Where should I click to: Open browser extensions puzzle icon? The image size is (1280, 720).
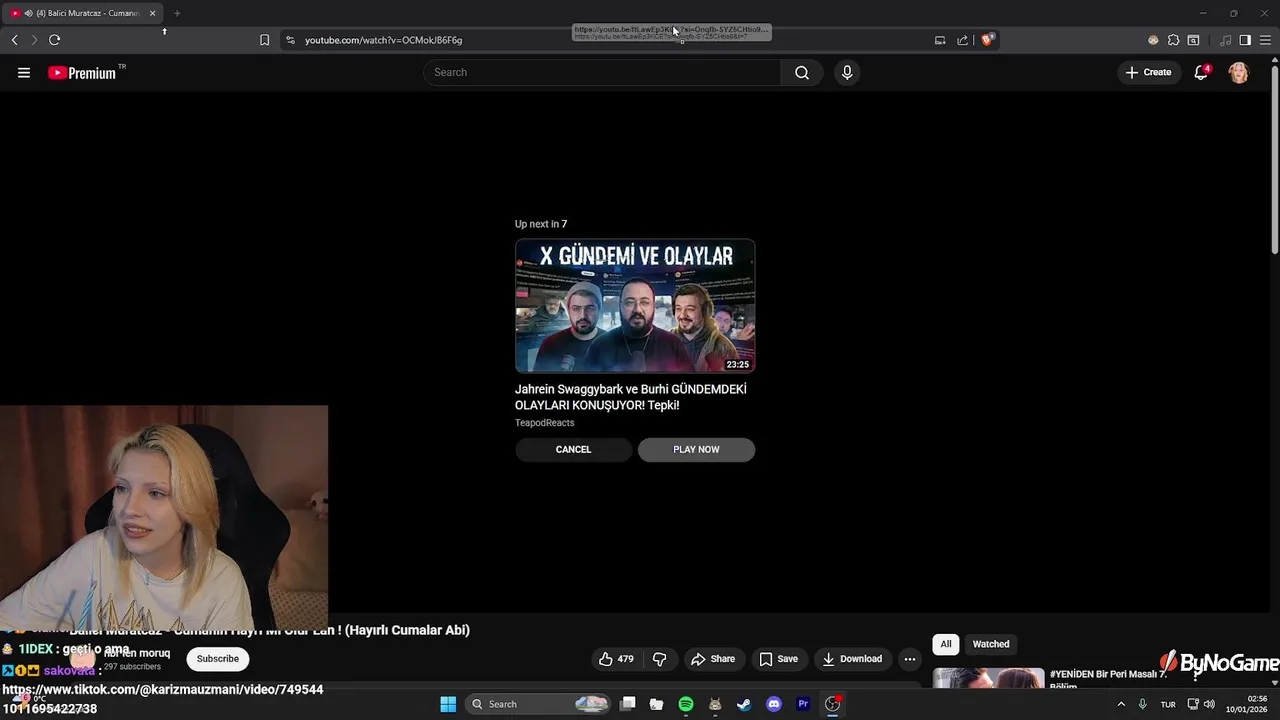click(1173, 40)
